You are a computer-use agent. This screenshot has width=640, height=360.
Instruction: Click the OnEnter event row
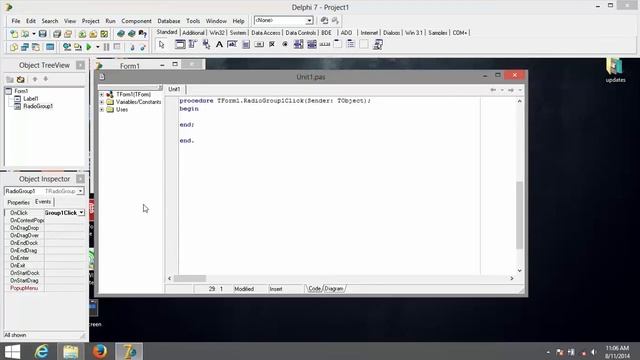44,258
